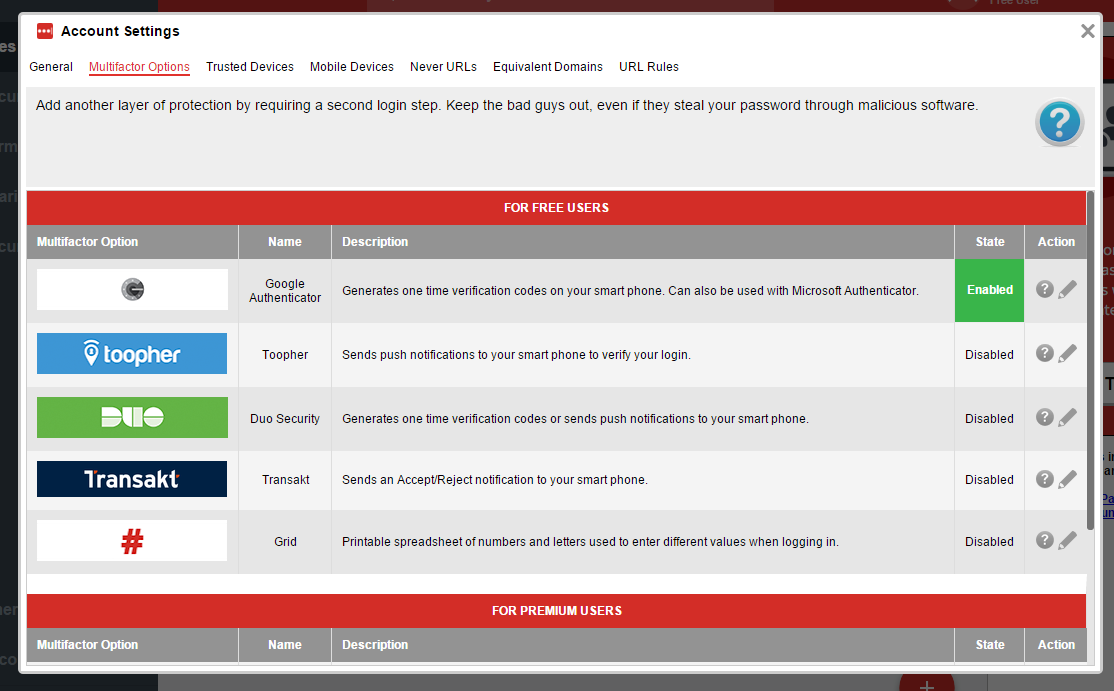This screenshot has width=1114, height=691.
Task: Select the Multifactor Options tab
Action: 139,67
